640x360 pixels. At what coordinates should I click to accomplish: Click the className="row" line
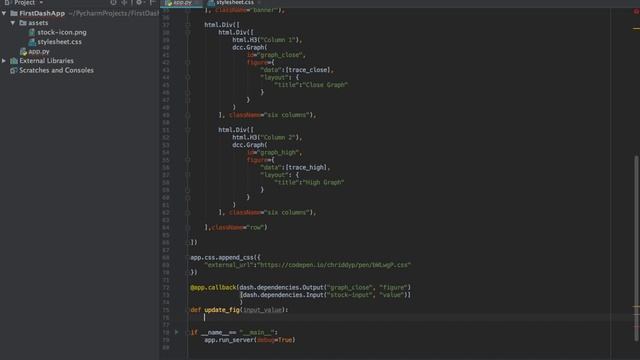236,227
